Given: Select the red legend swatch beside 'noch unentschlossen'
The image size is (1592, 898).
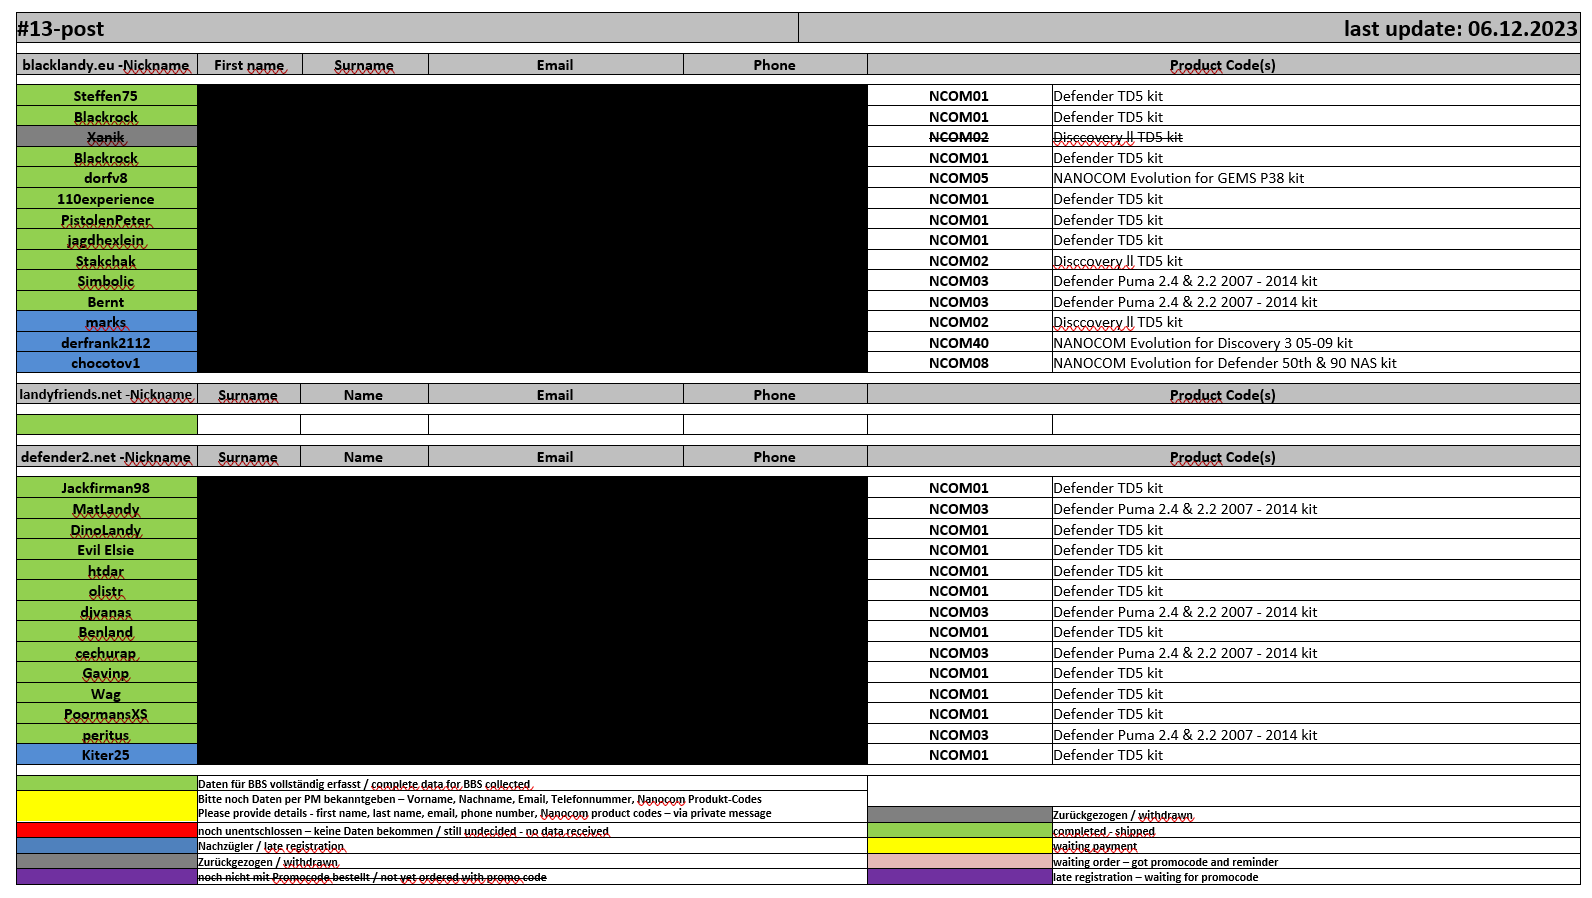Looking at the screenshot, I should 107,831.
